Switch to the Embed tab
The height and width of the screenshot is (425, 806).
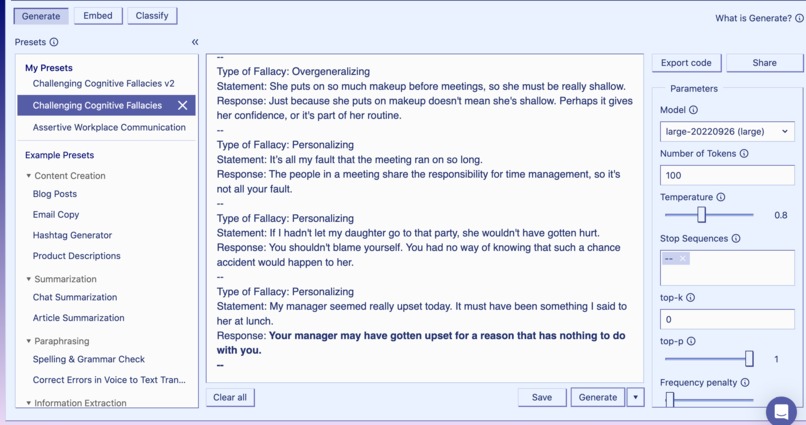[x=98, y=16]
